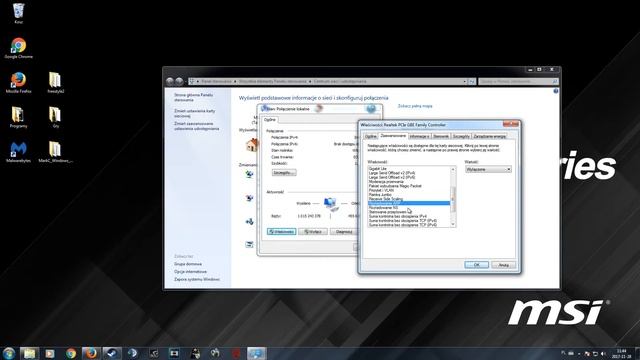The height and width of the screenshot is (360, 640).
Task: Select 'Large Send Offload v2 (IPv6)' property
Action: coord(392,177)
